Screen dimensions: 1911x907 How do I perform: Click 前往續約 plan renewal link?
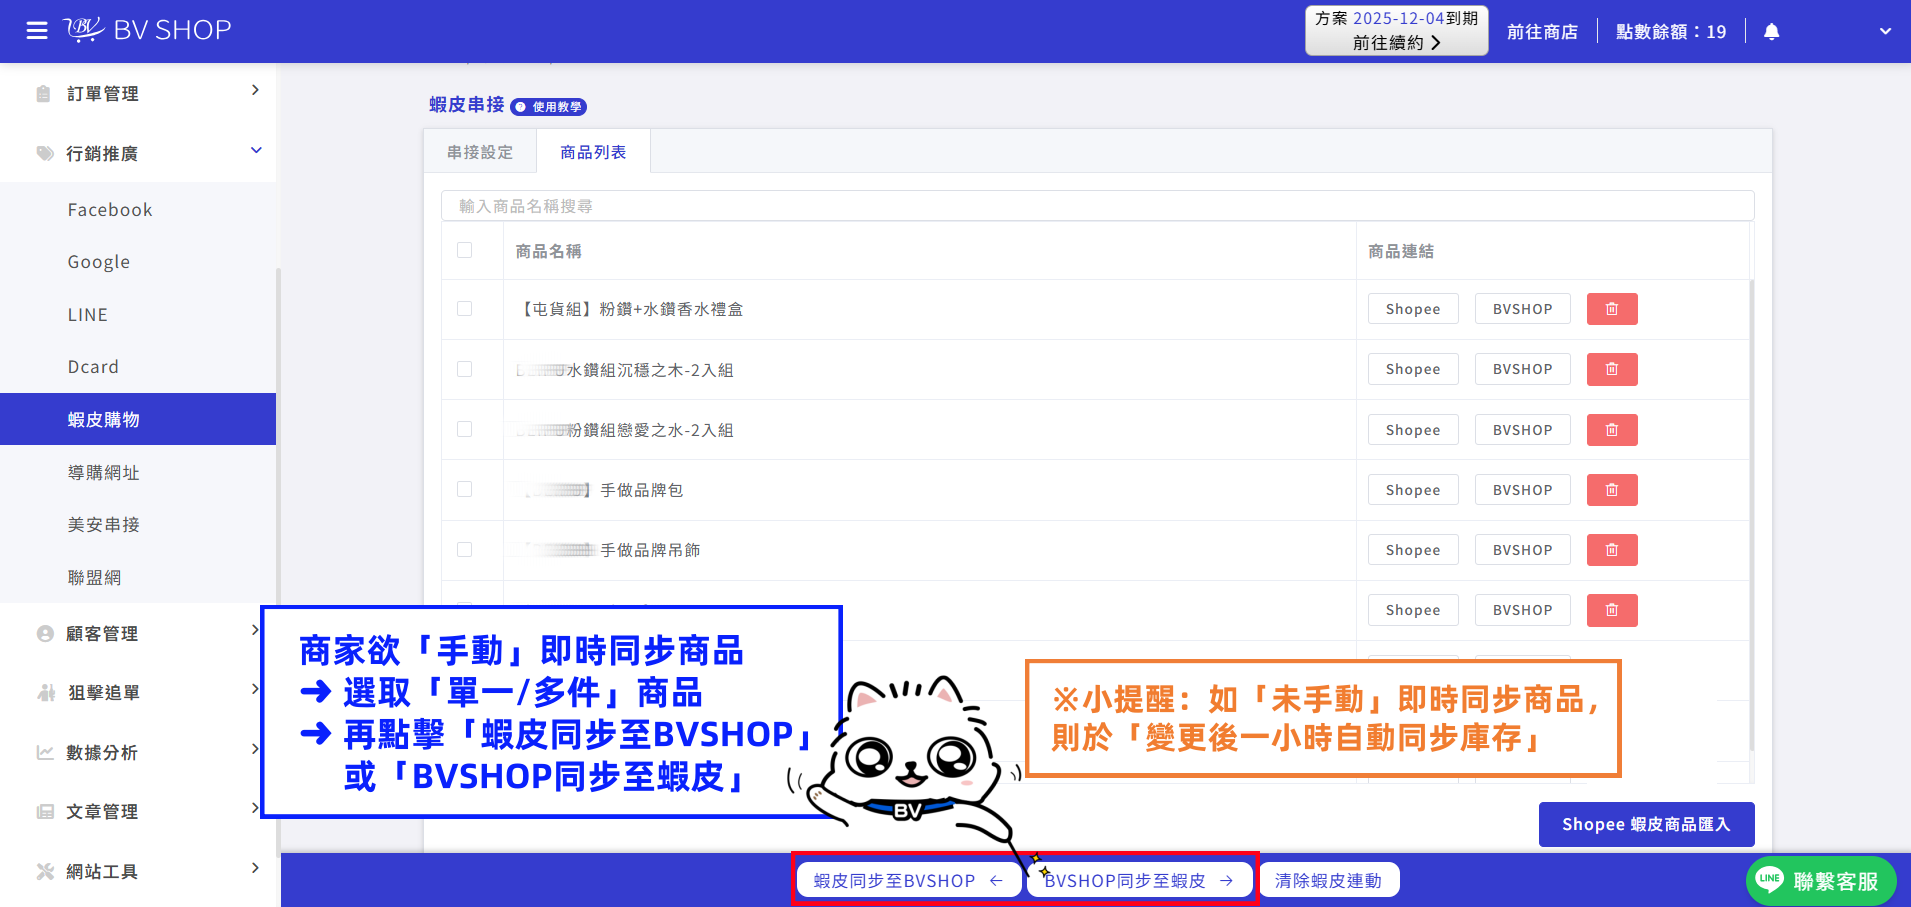[1396, 42]
